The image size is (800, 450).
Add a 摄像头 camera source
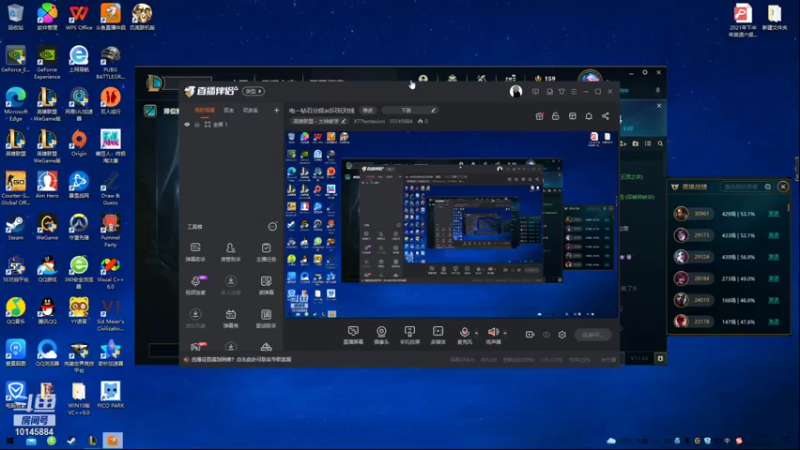click(381, 335)
